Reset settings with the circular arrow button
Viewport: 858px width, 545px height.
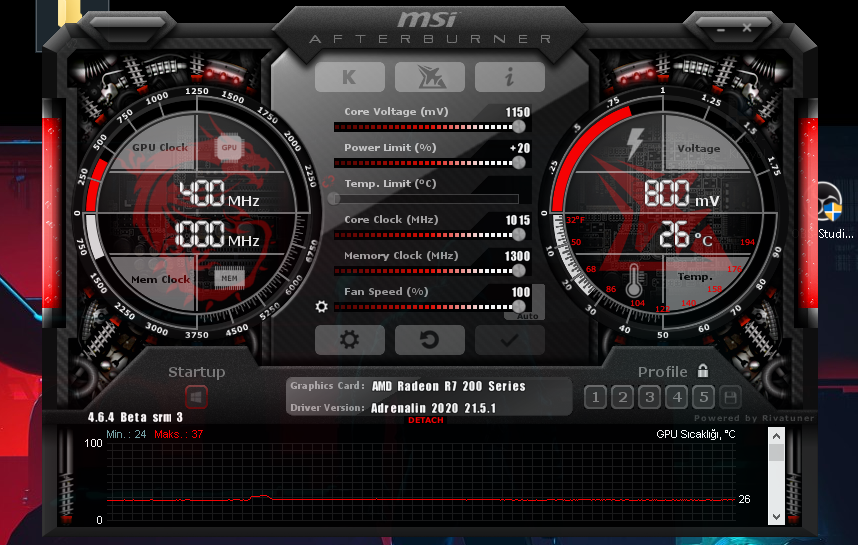(430, 340)
